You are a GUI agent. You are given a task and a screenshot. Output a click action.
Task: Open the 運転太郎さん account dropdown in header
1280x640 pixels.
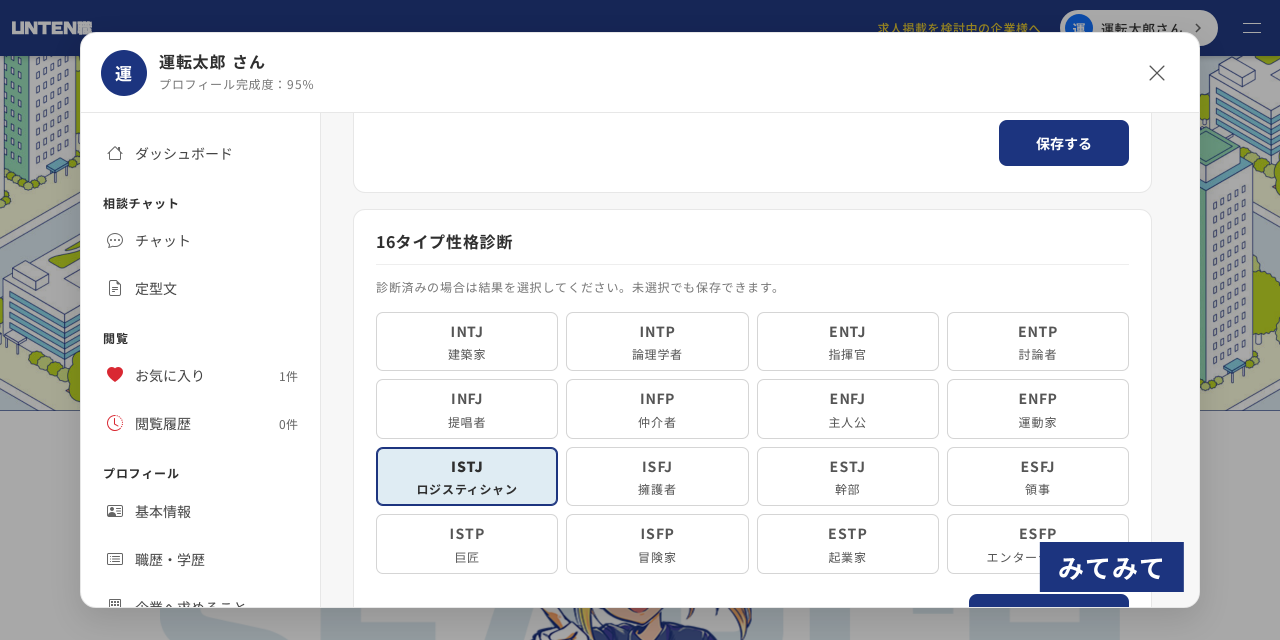click(x=1139, y=28)
